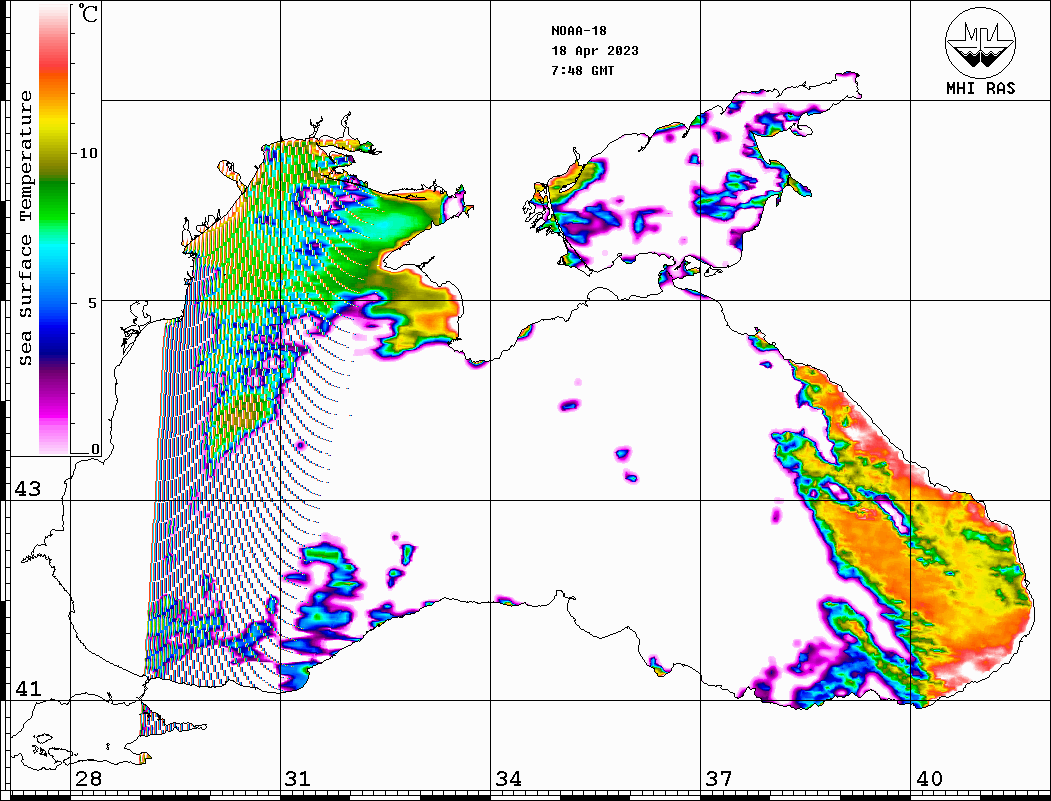This screenshot has width=1051, height=801.
Task: Click the longitude label '28'
Action: (88, 779)
